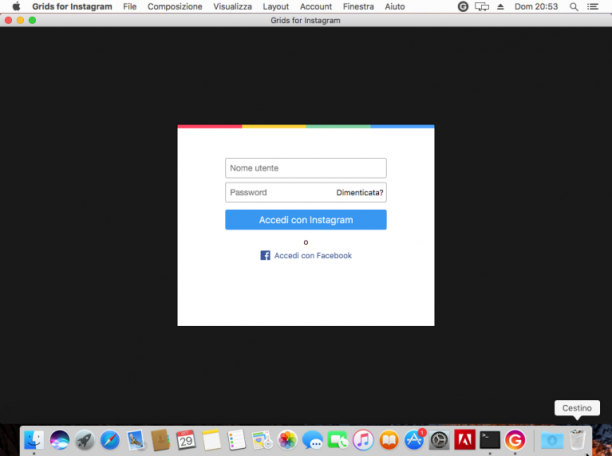Open Safari compass icon in Dock

tap(110, 440)
